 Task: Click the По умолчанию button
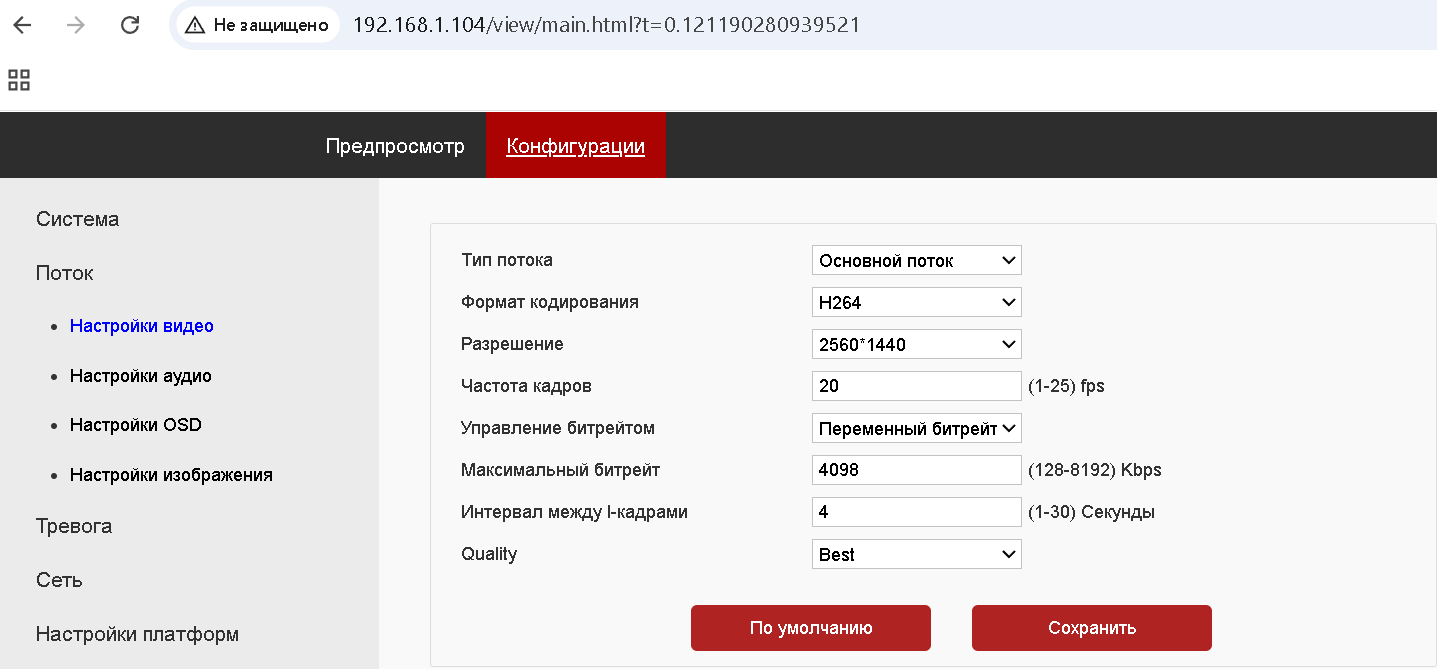pos(811,628)
